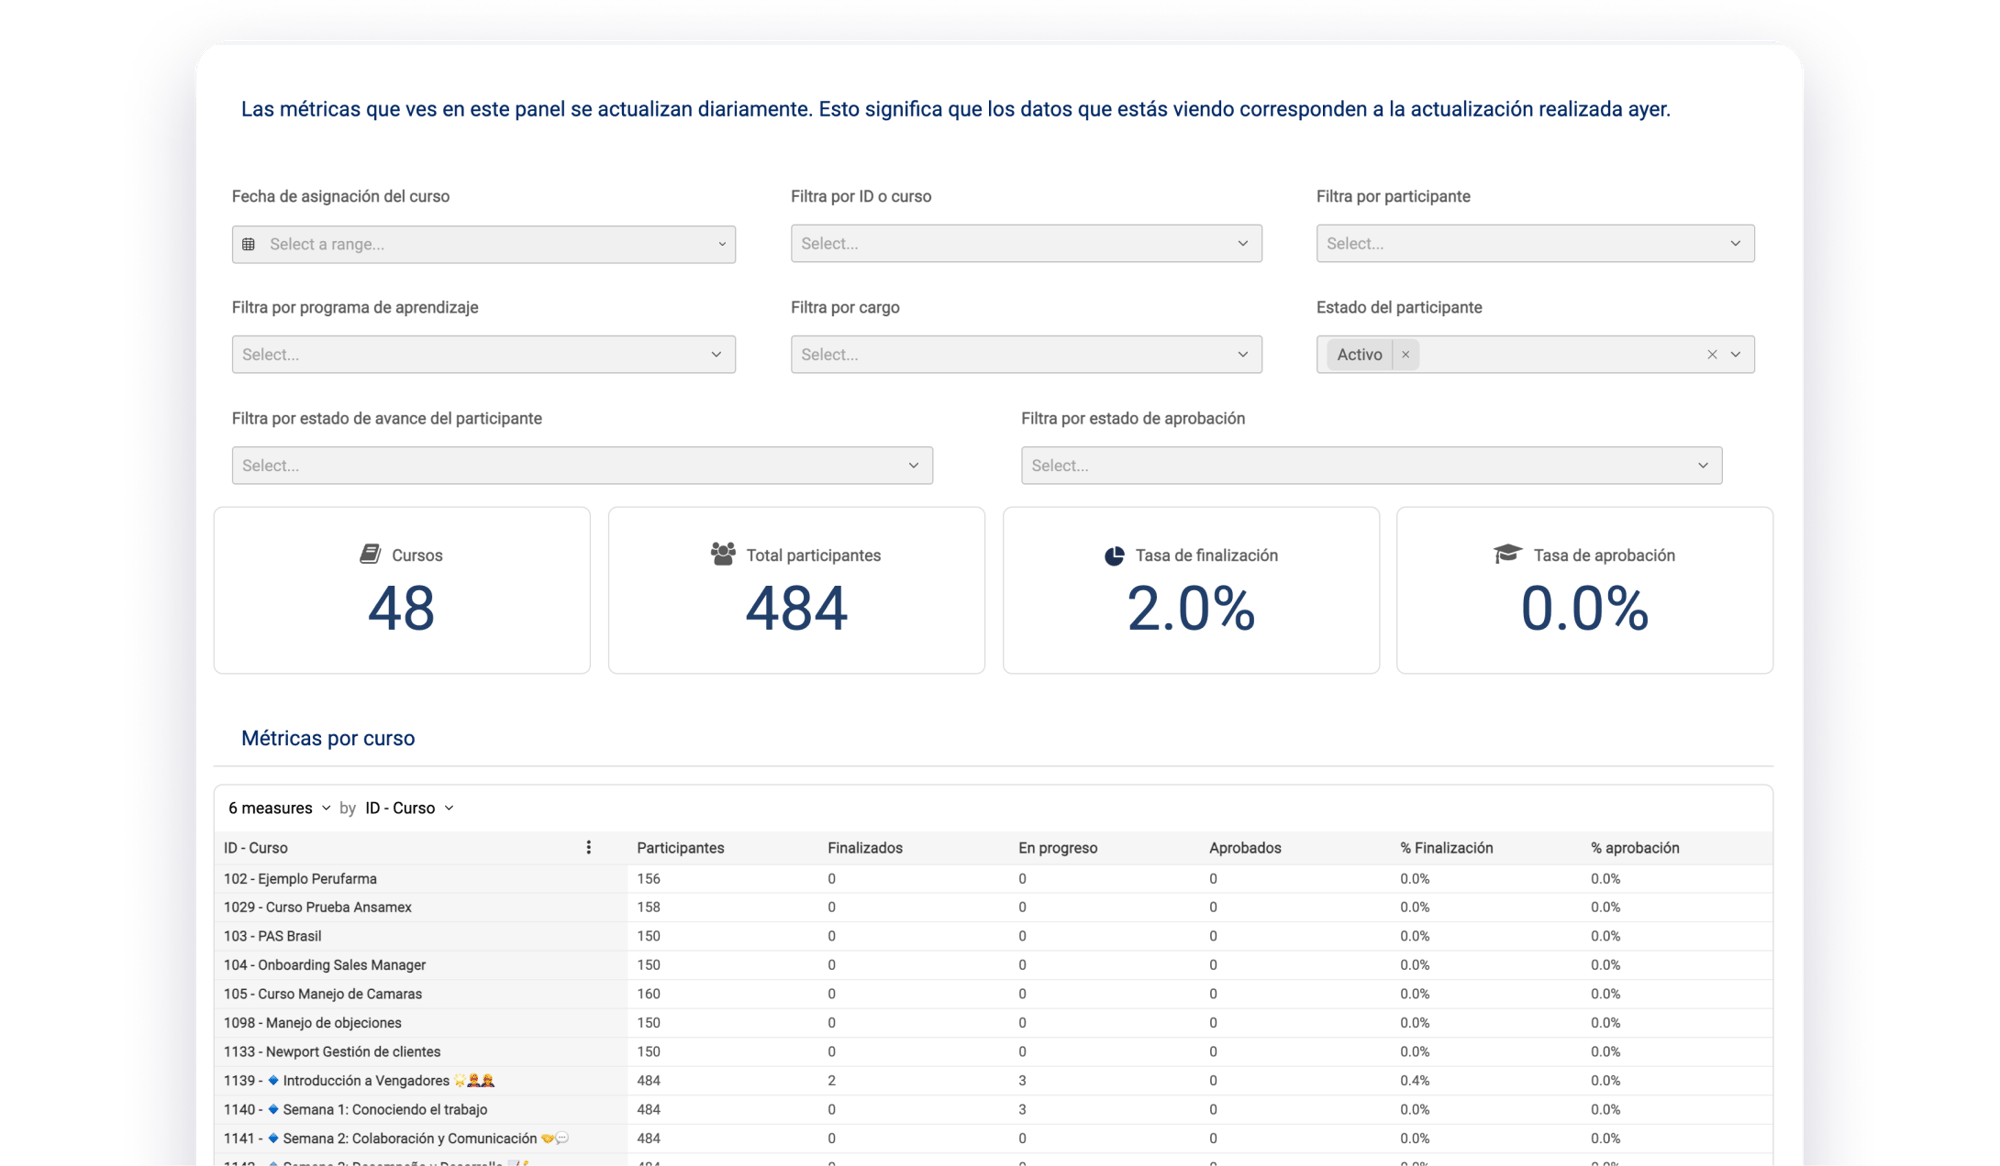Click the Total participantes people icon
The height and width of the screenshot is (1166, 2000).
coord(723,554)
